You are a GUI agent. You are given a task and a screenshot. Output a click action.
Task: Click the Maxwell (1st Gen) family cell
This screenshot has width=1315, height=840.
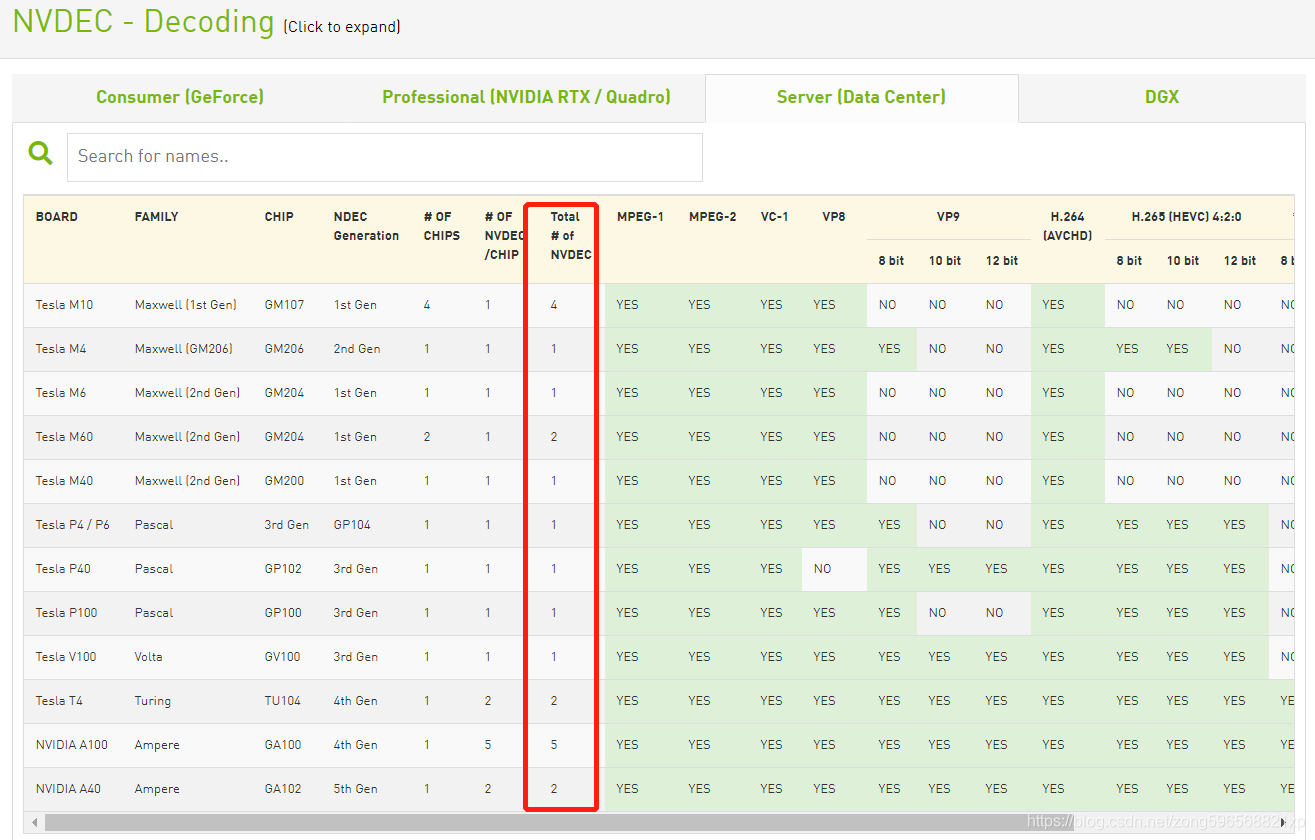[x=186, y=305]
